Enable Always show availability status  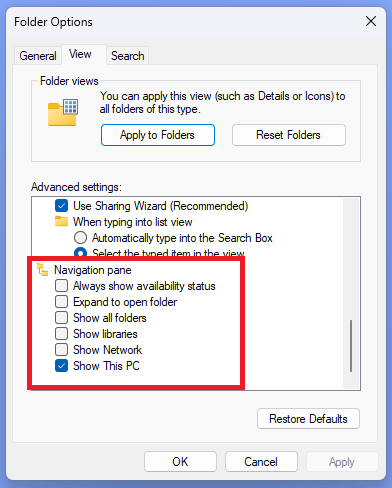61,286
